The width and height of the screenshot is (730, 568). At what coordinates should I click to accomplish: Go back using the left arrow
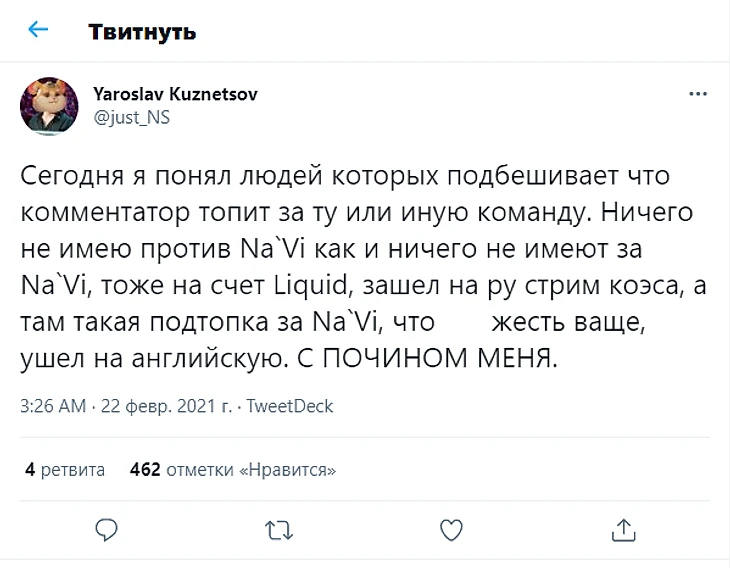click(38, 30)
